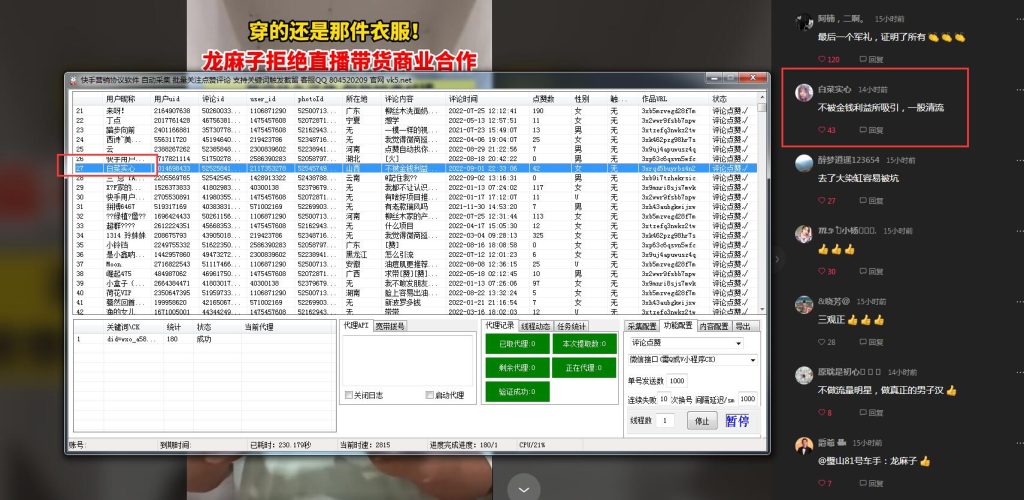This screenshot has width=1024, height=500.
Task: Click the 本次提取数:0 green box
Action: coord(584,344)
